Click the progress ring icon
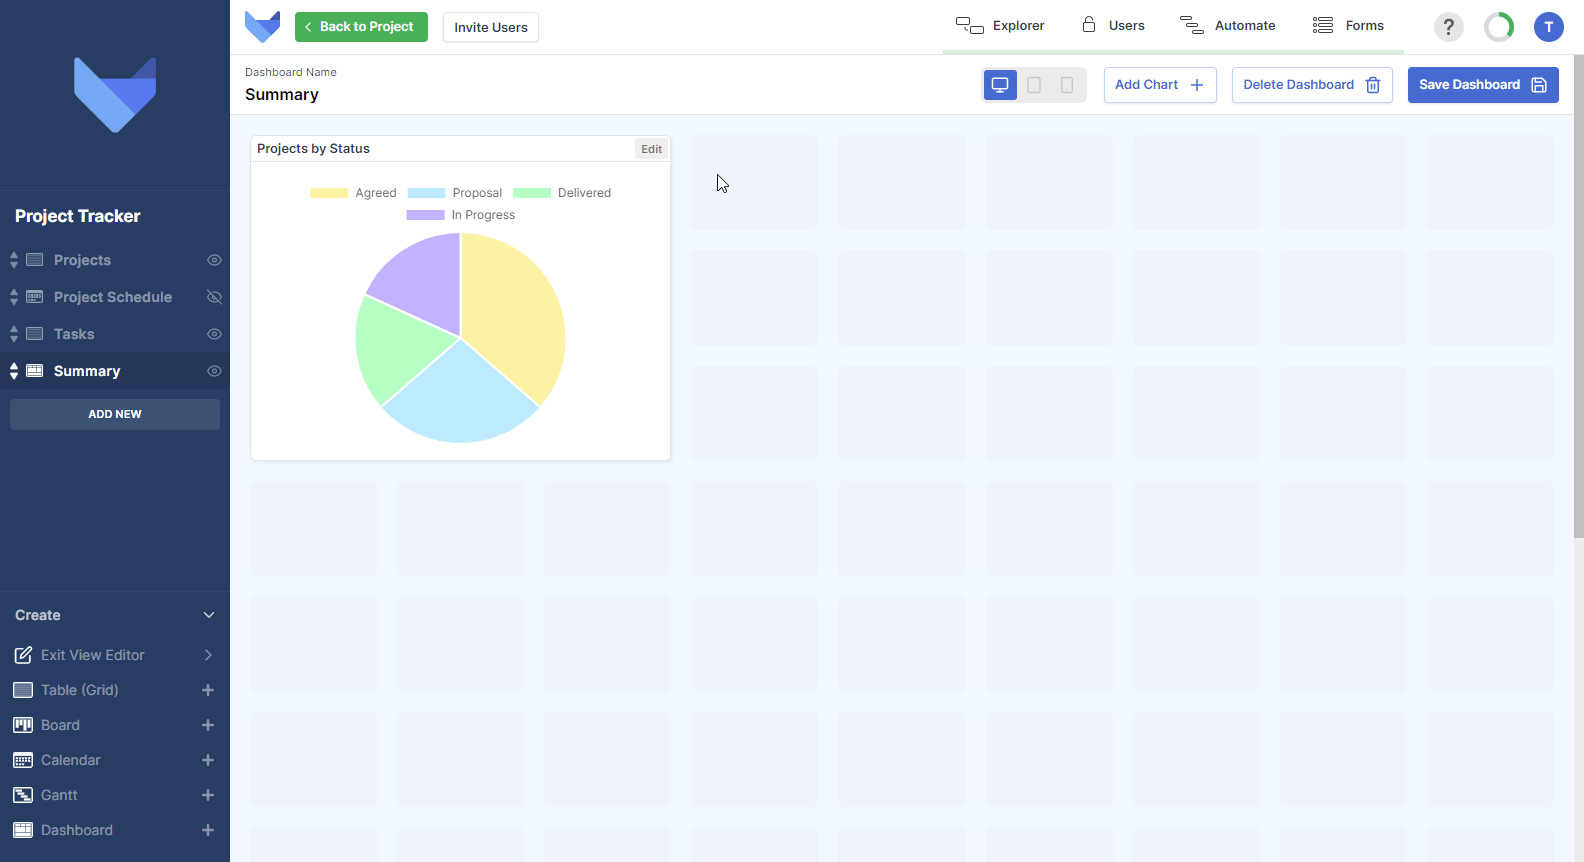 pyautogui.click(x=1499, y=27)
